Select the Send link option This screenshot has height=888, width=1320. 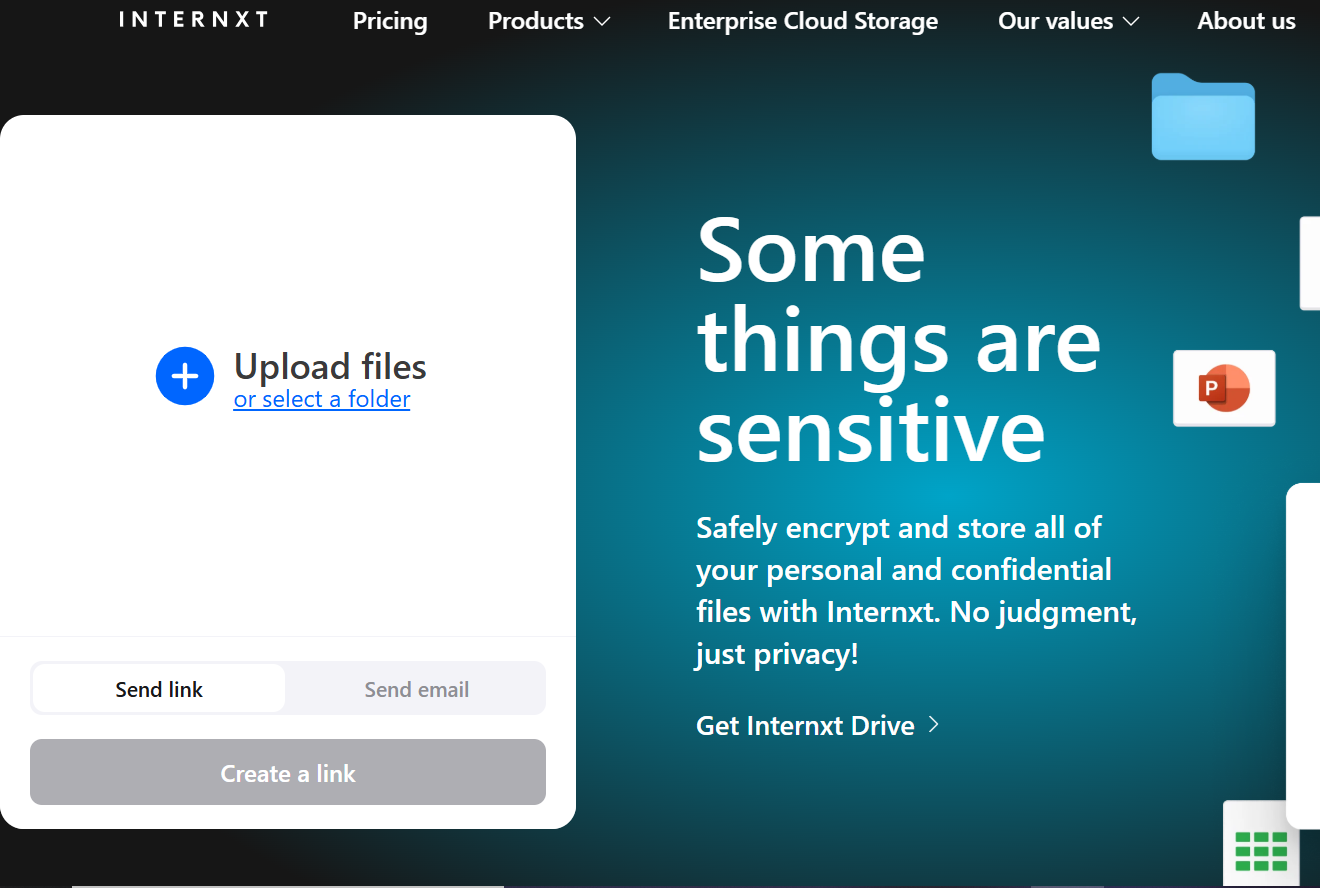click(159, 689)
